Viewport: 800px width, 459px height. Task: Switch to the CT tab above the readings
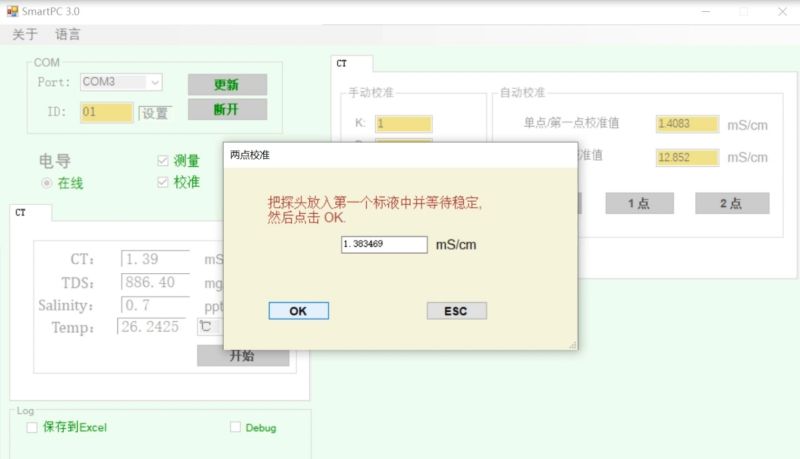pyautogui.click(x=21, y=212)
